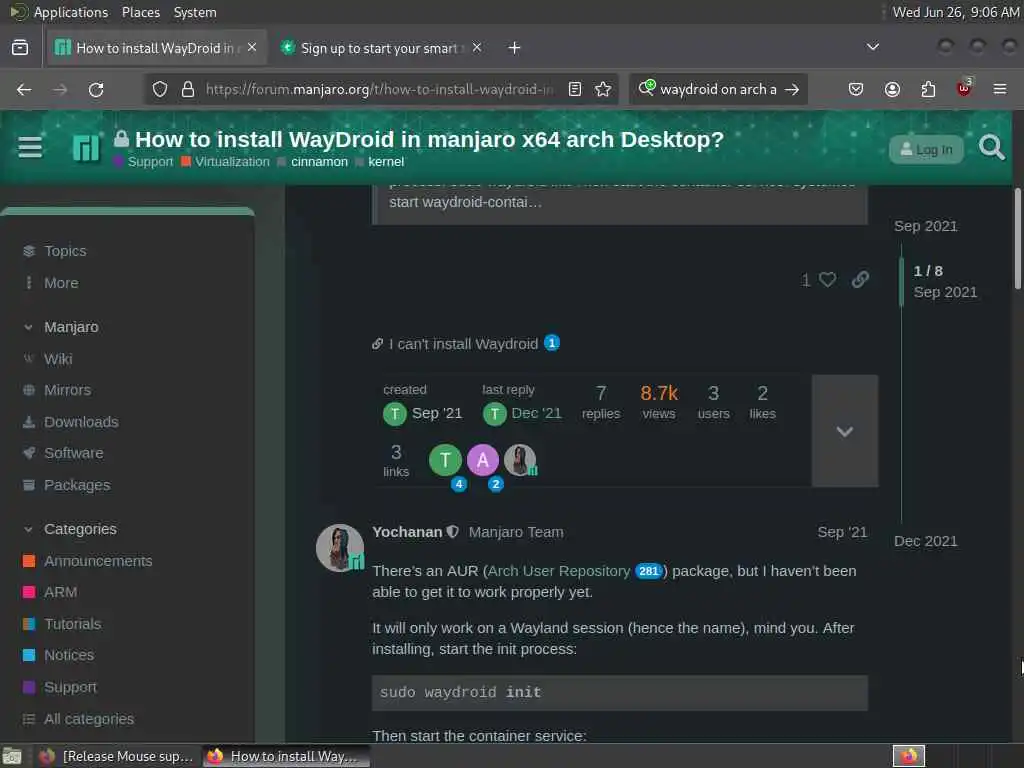Open Firefox application hamburger menu
This screenshot has height=768, width=1024.
[1000, 89]
